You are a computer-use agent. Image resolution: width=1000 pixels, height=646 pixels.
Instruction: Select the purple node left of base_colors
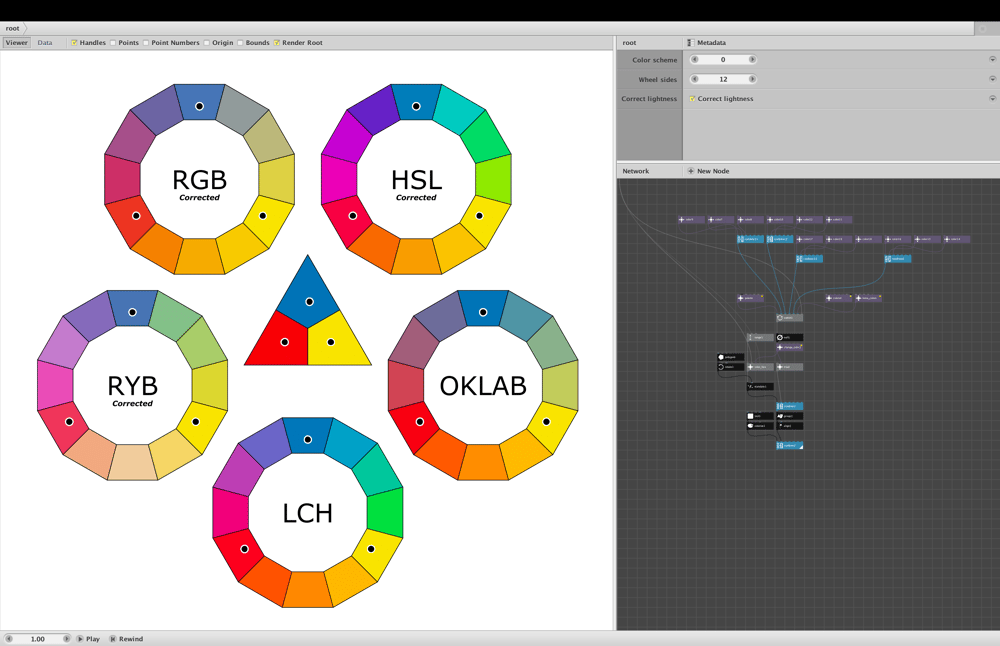coord(839,298)
